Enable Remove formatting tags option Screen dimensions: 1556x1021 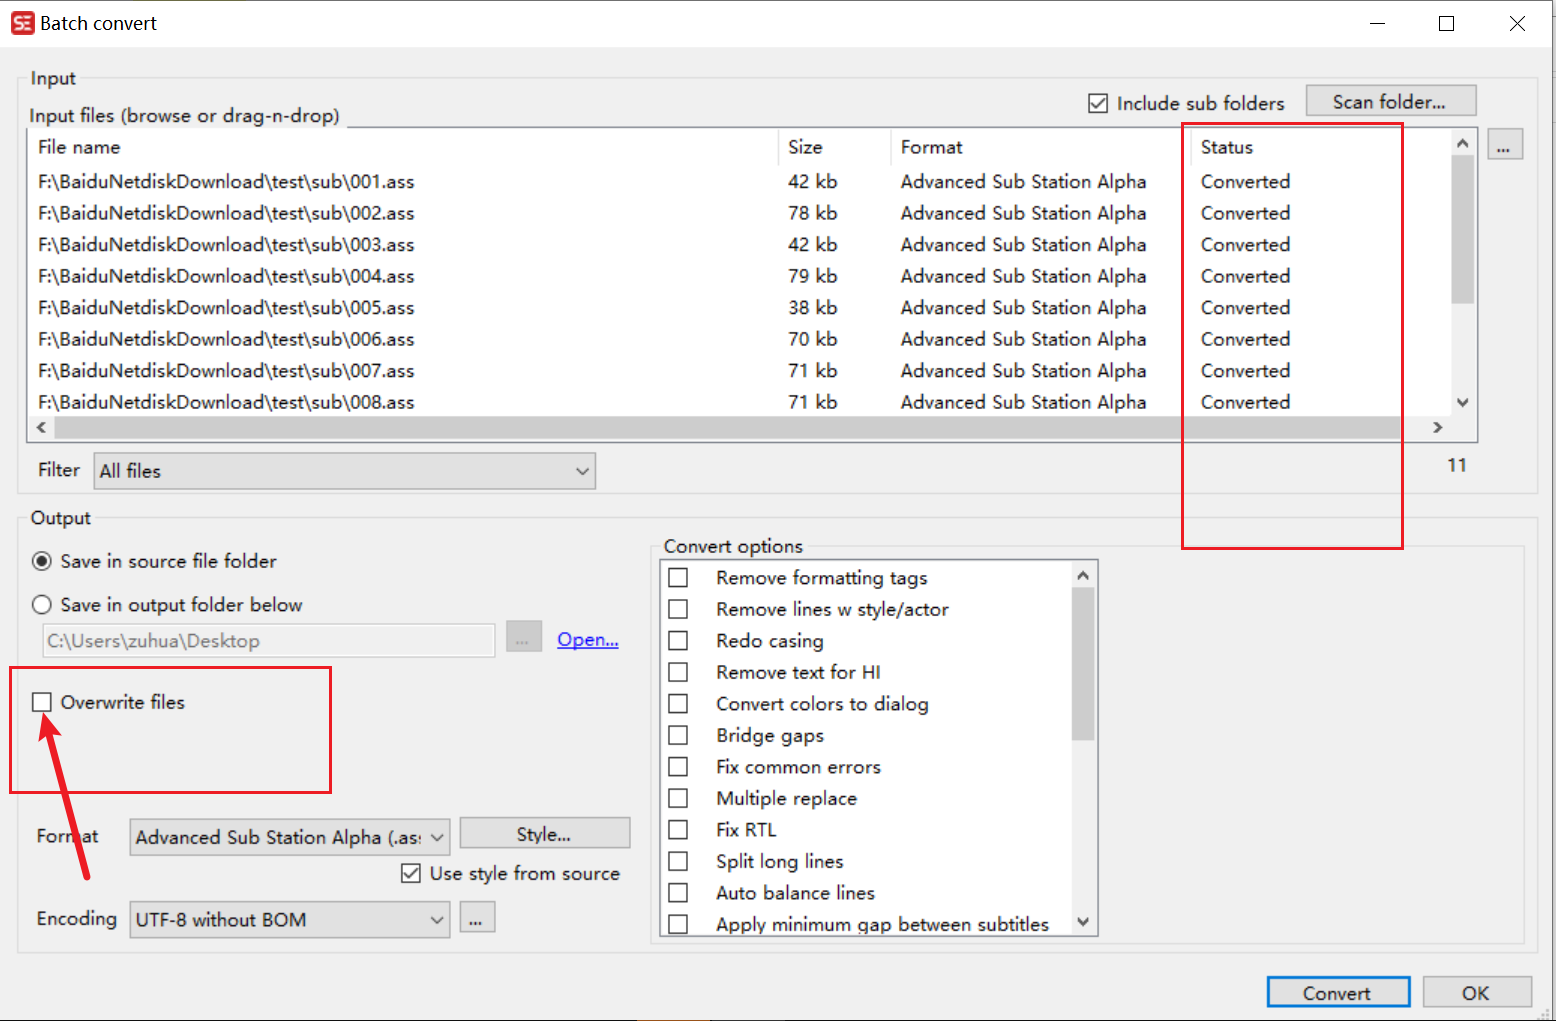[679, 577]
